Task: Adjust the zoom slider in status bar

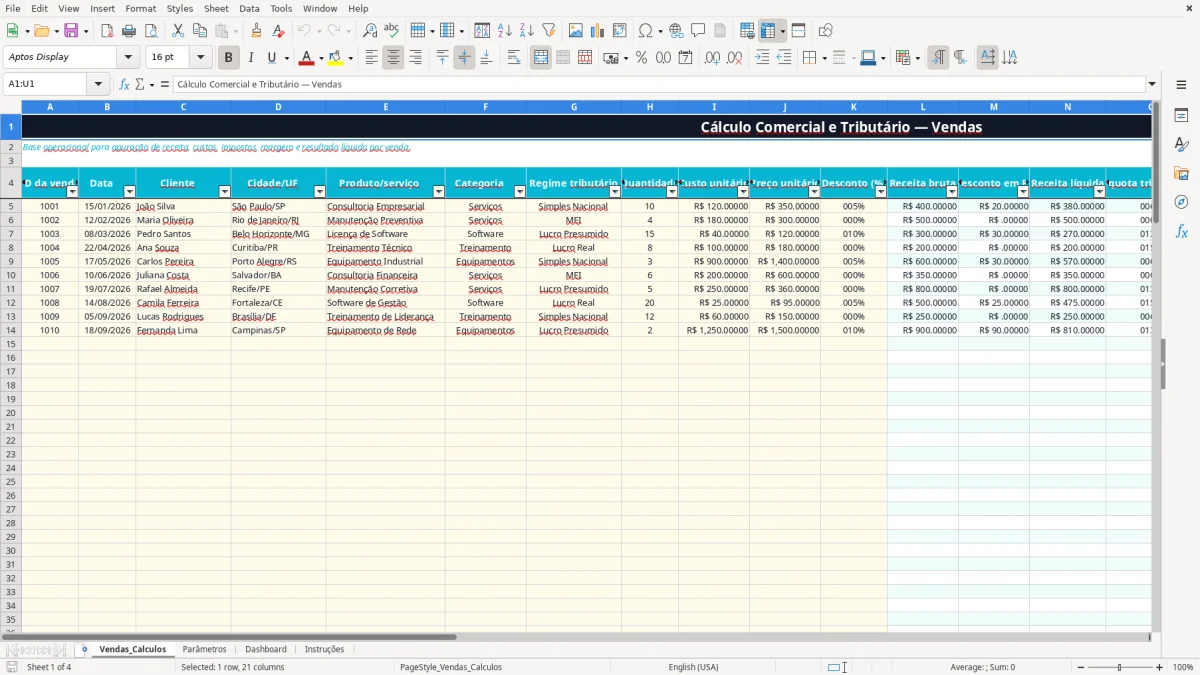Action: click(x=1120, y=667)
